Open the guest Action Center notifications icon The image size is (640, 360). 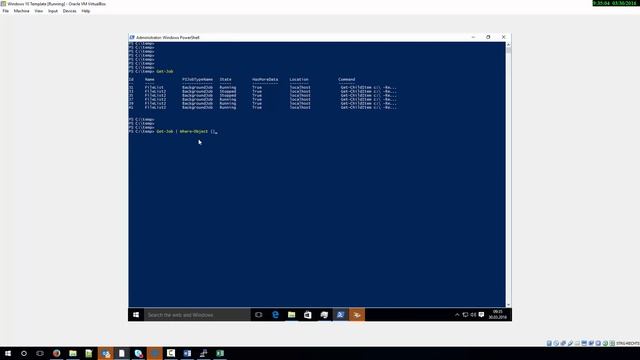[x=481, y=315]
